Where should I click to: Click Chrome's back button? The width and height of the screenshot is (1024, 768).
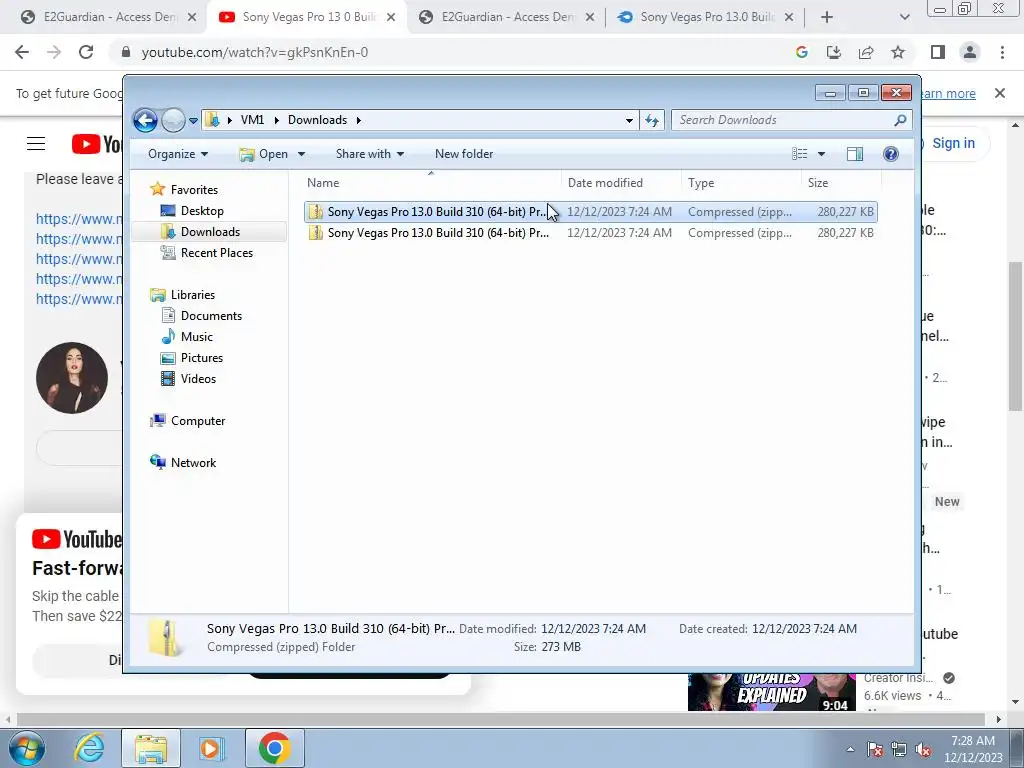point(22,52)
